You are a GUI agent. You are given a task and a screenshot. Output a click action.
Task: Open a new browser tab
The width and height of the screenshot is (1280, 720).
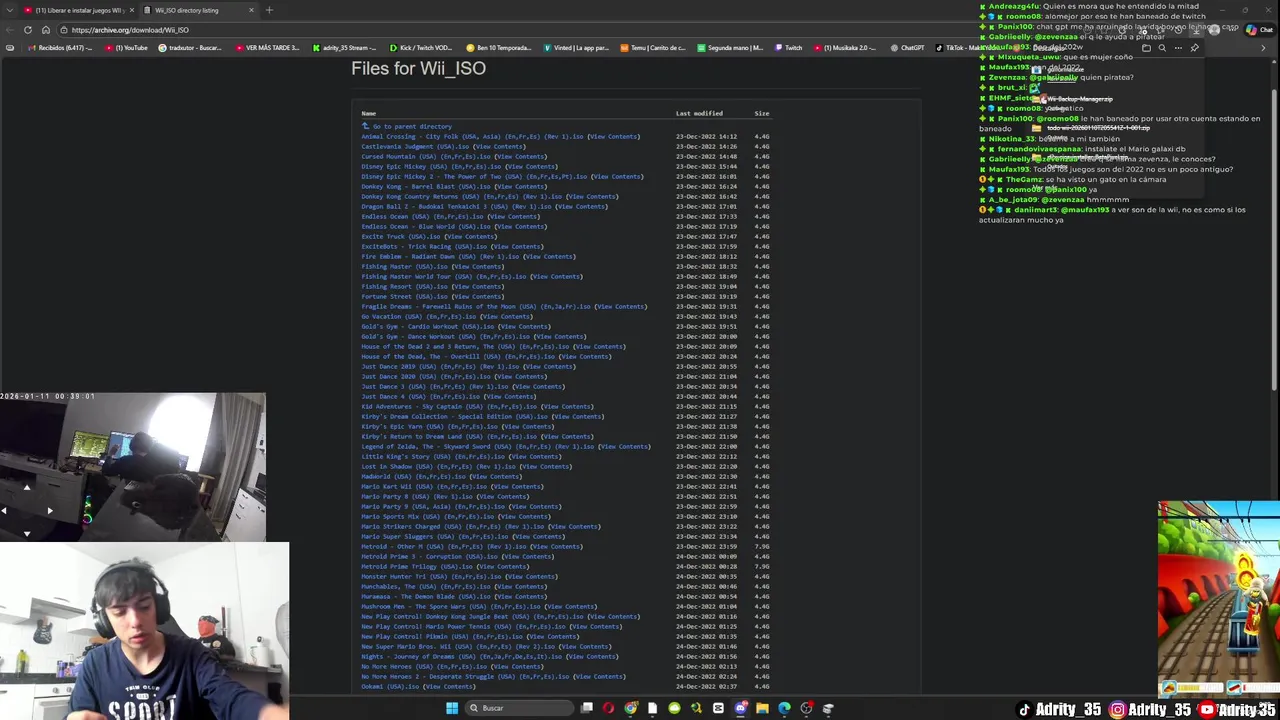point(269,10)
